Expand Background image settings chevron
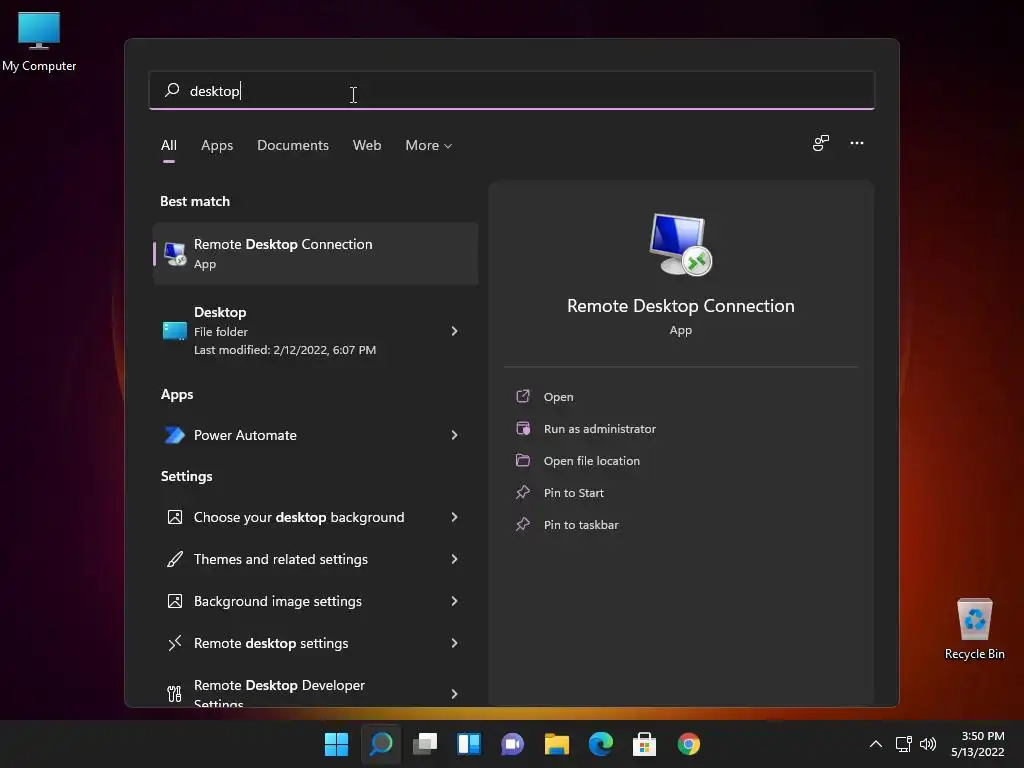This screenshot has width=1024, height=768. (455, 601)
